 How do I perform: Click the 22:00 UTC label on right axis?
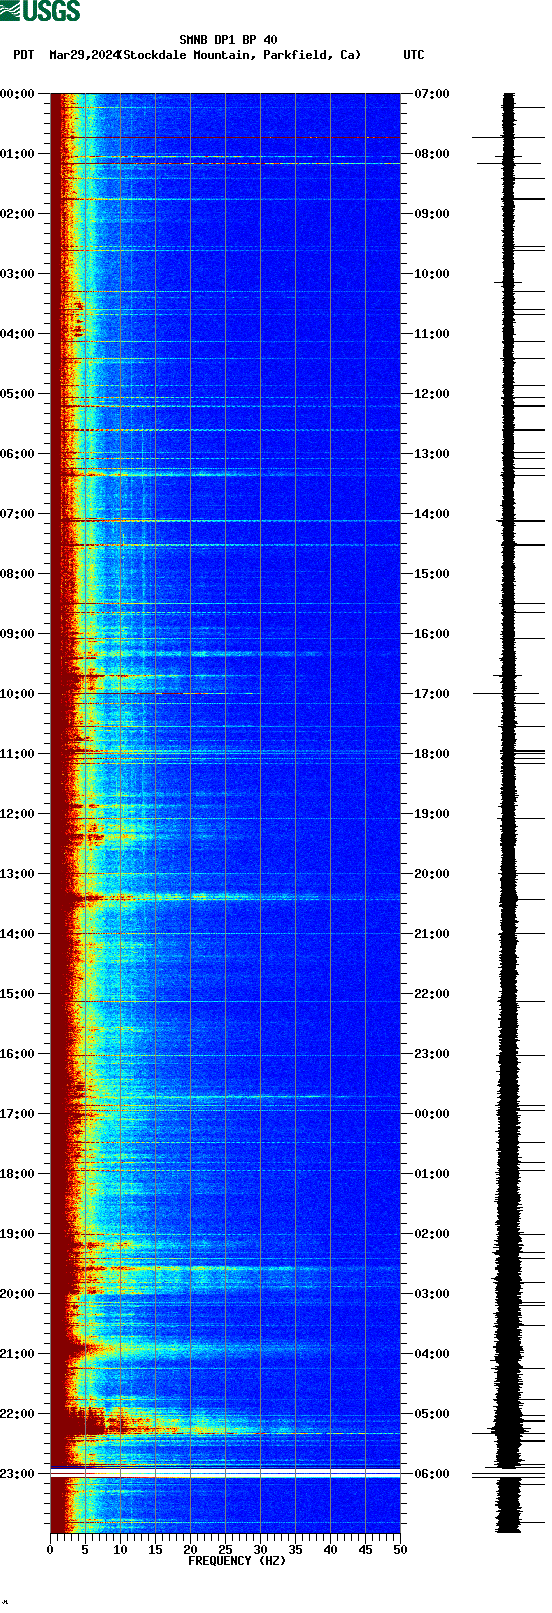coord(432,994)
